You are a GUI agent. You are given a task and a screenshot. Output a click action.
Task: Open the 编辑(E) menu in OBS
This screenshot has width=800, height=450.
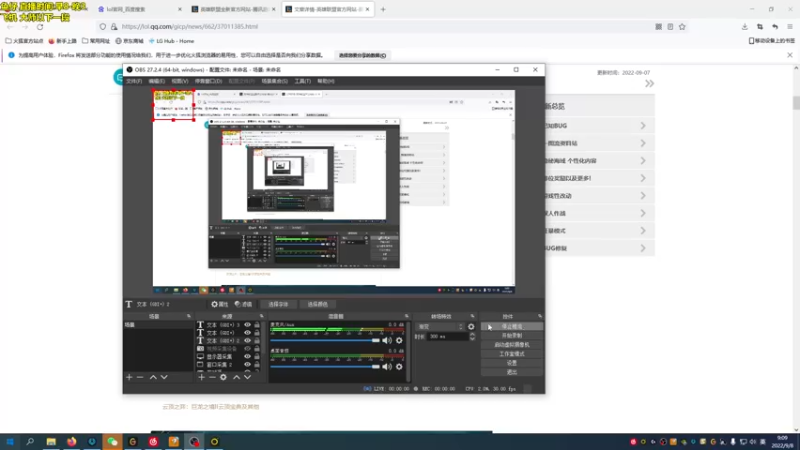click(x=157, y=81)
